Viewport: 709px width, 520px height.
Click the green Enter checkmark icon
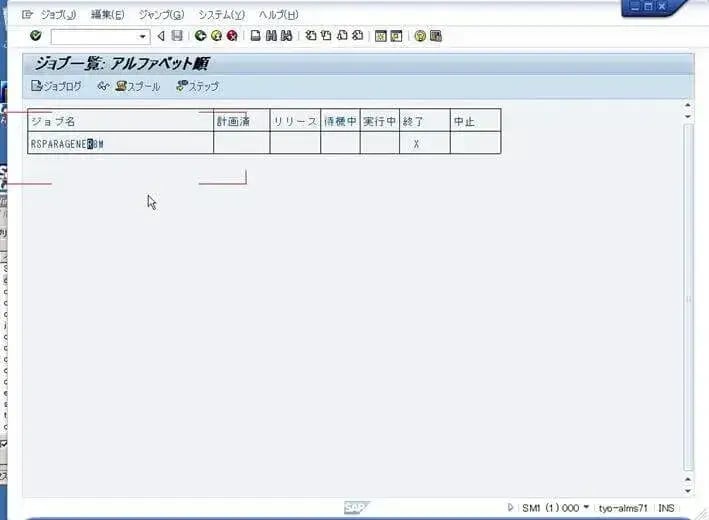coord(36,36)
